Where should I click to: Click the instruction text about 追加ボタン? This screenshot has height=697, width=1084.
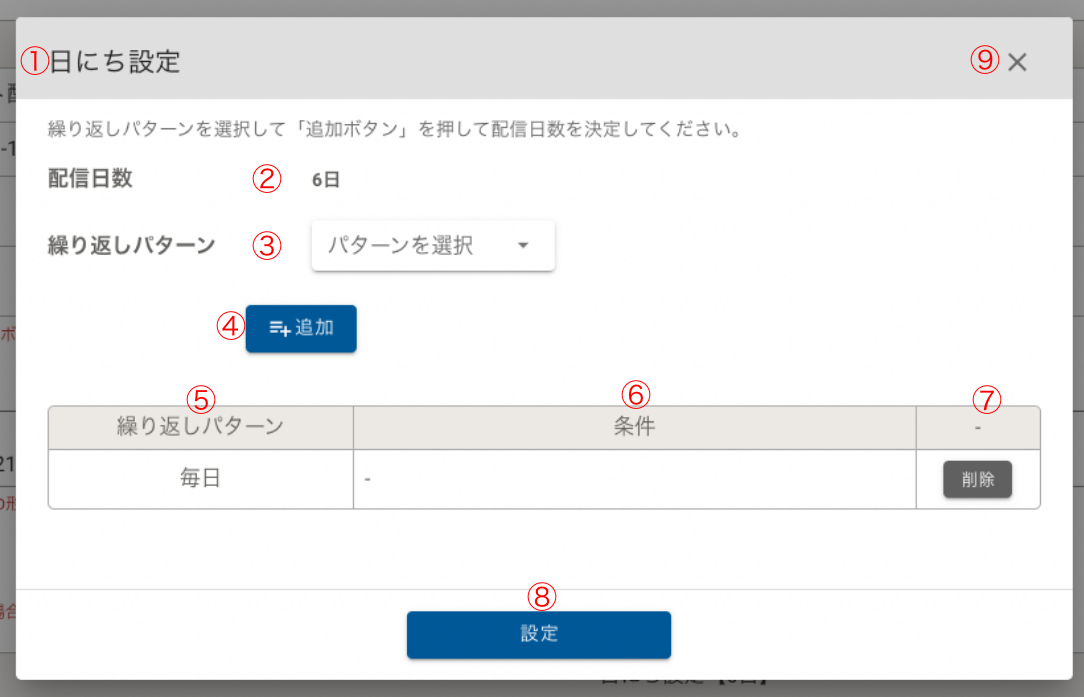[x=394, y=130]
